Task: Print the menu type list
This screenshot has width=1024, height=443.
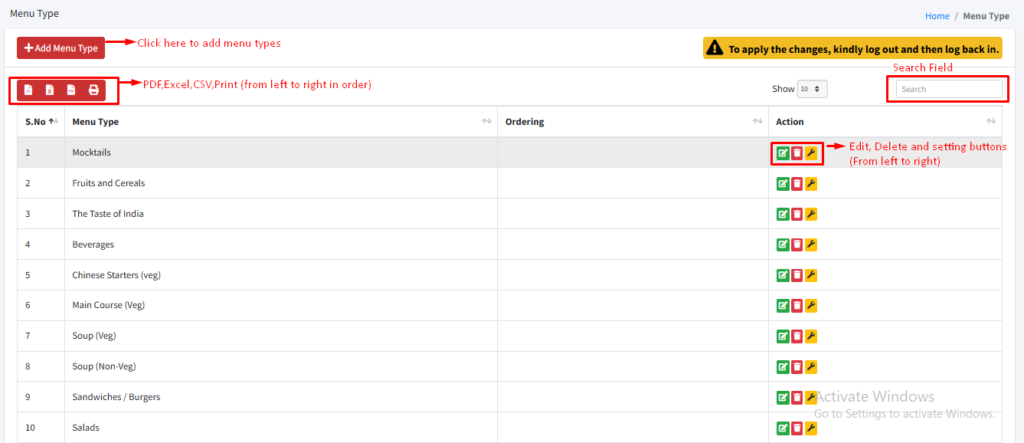Action: point(93,91)
